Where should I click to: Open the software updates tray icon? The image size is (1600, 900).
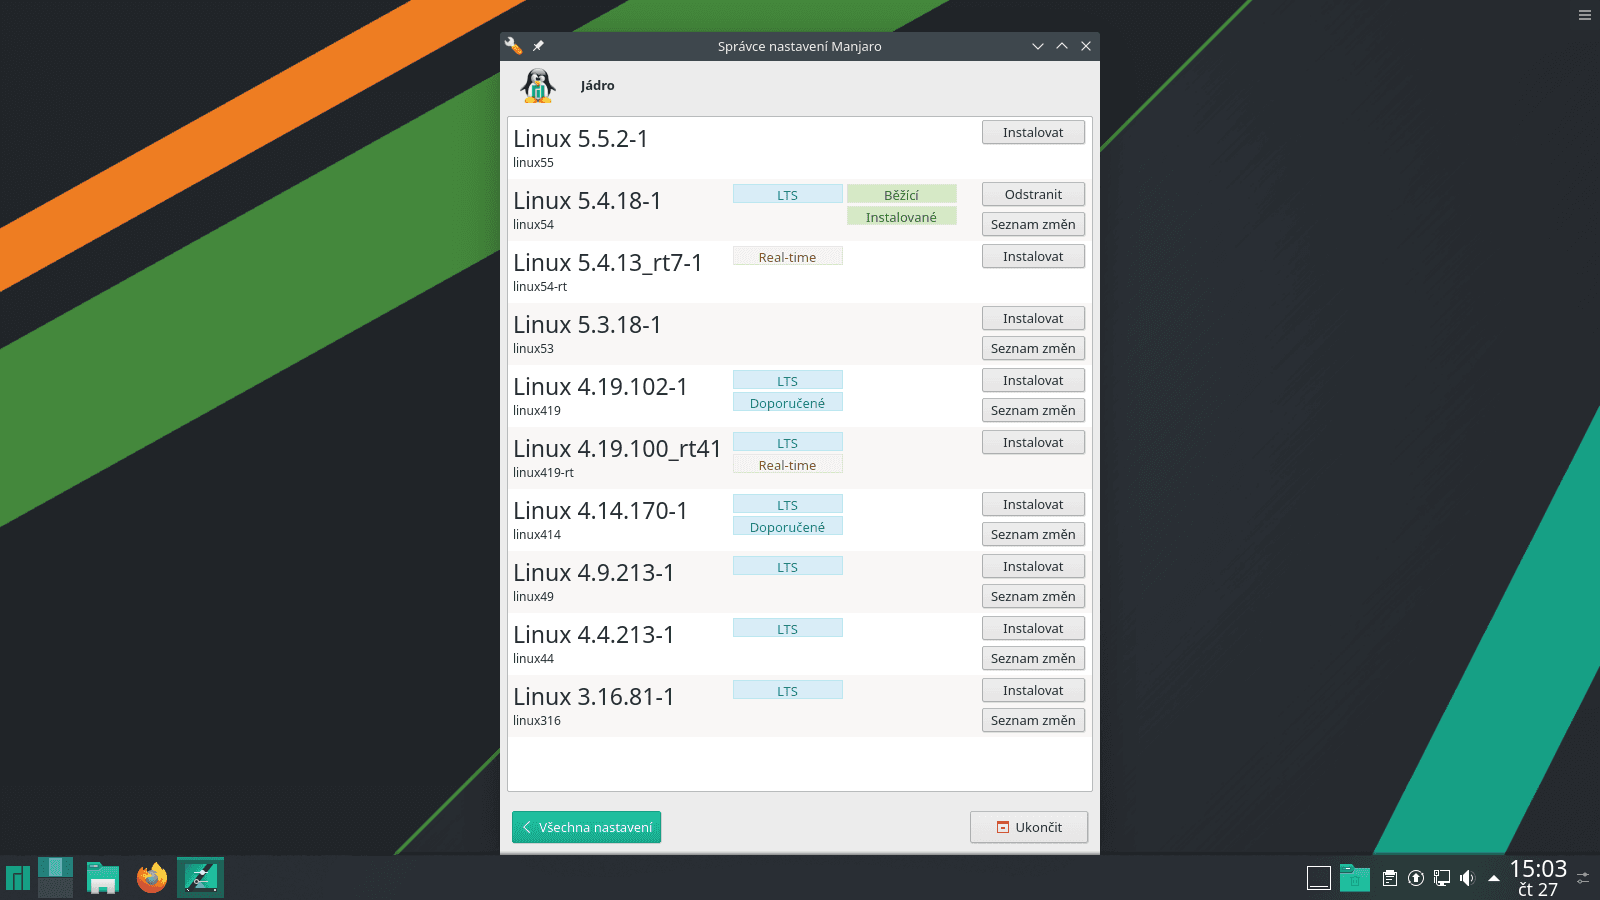(x=1416, y=878)
